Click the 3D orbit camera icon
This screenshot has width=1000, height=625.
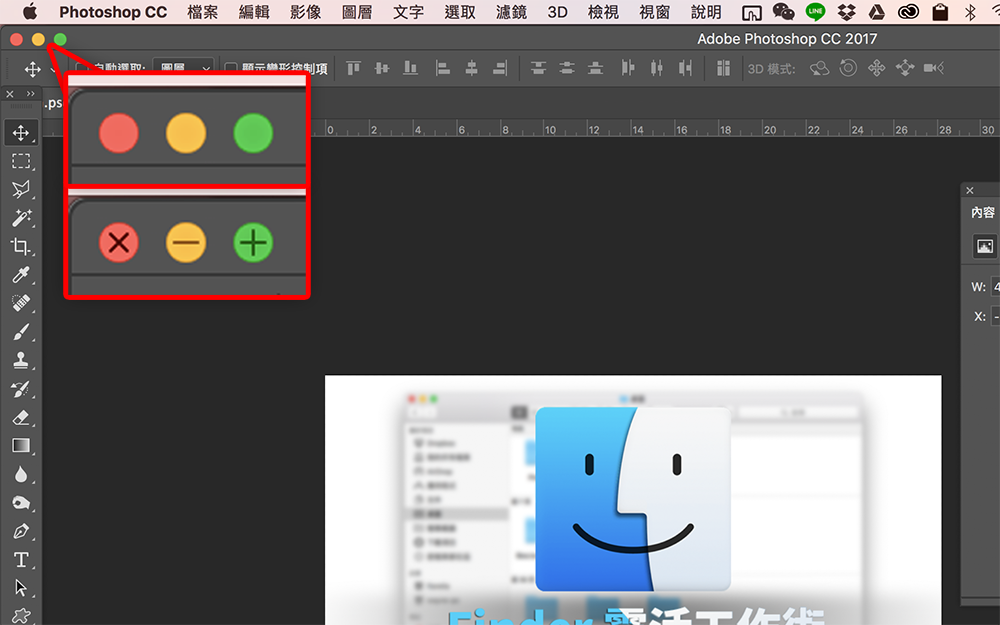[820, 68]
